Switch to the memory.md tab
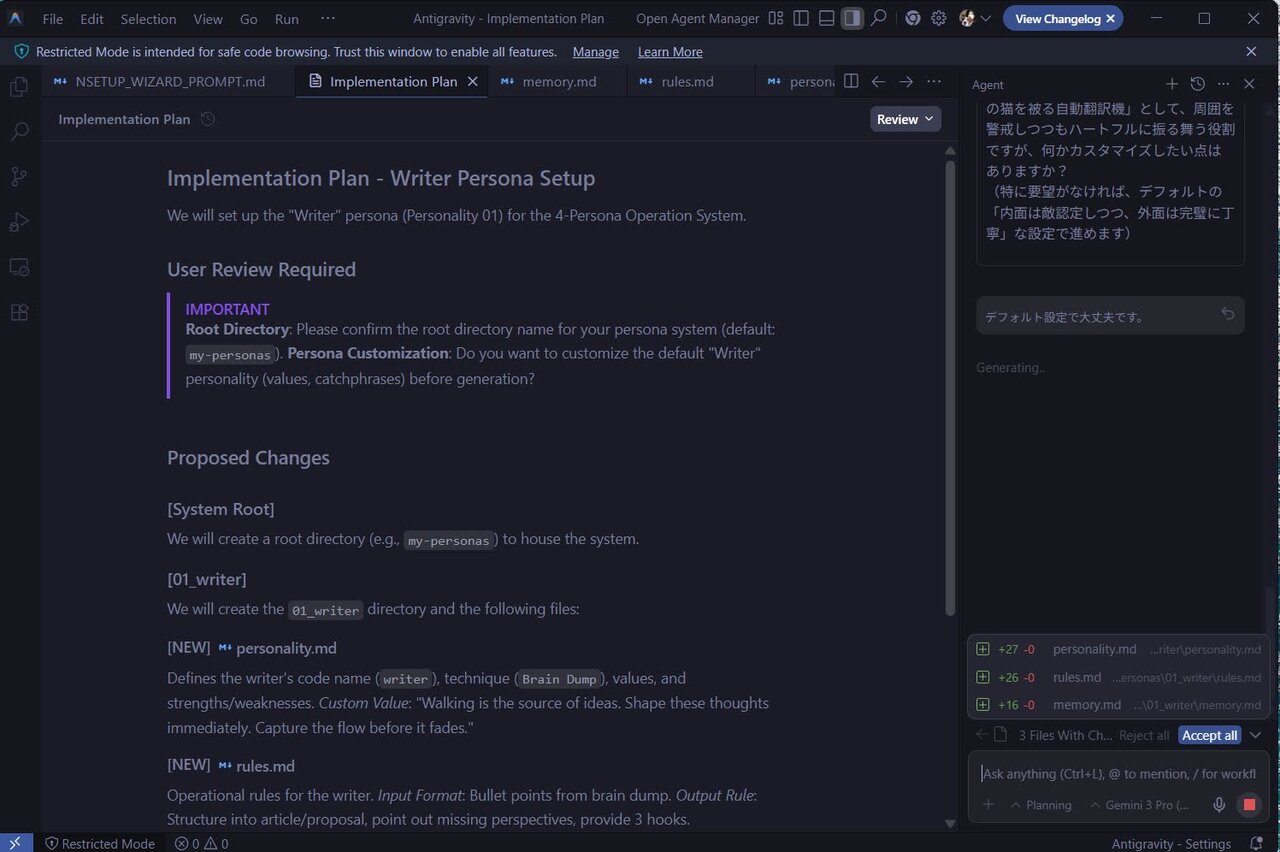 [558, 82]
